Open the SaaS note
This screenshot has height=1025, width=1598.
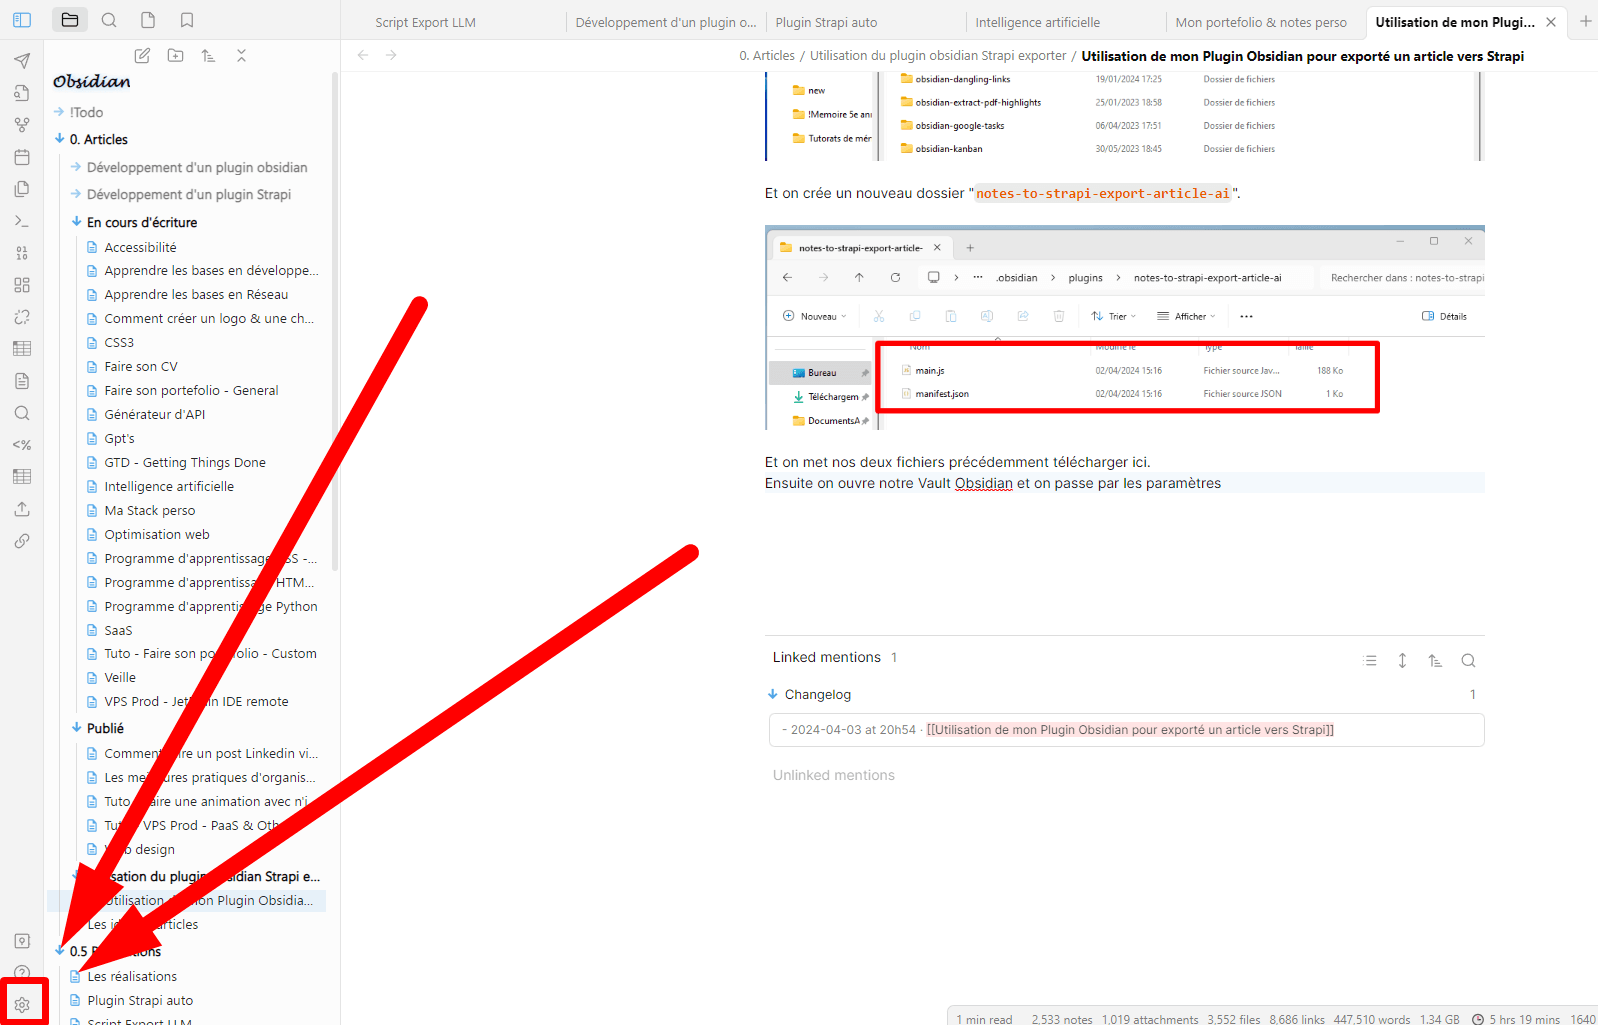(x=118, y=630)
